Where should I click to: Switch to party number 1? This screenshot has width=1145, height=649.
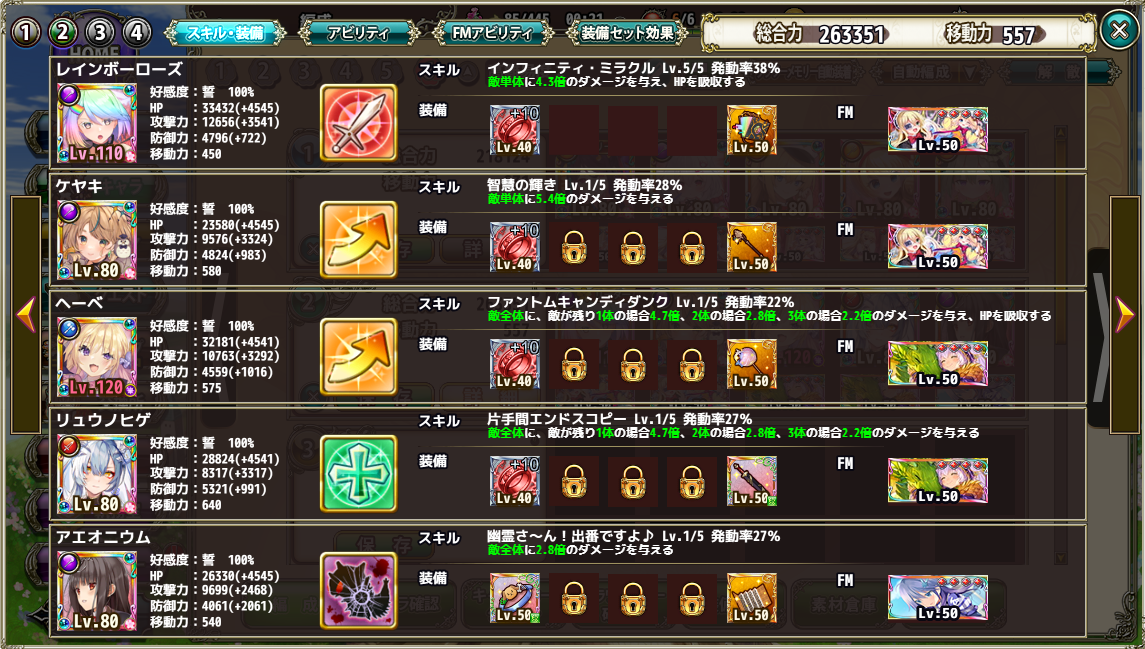click(26, 32)
